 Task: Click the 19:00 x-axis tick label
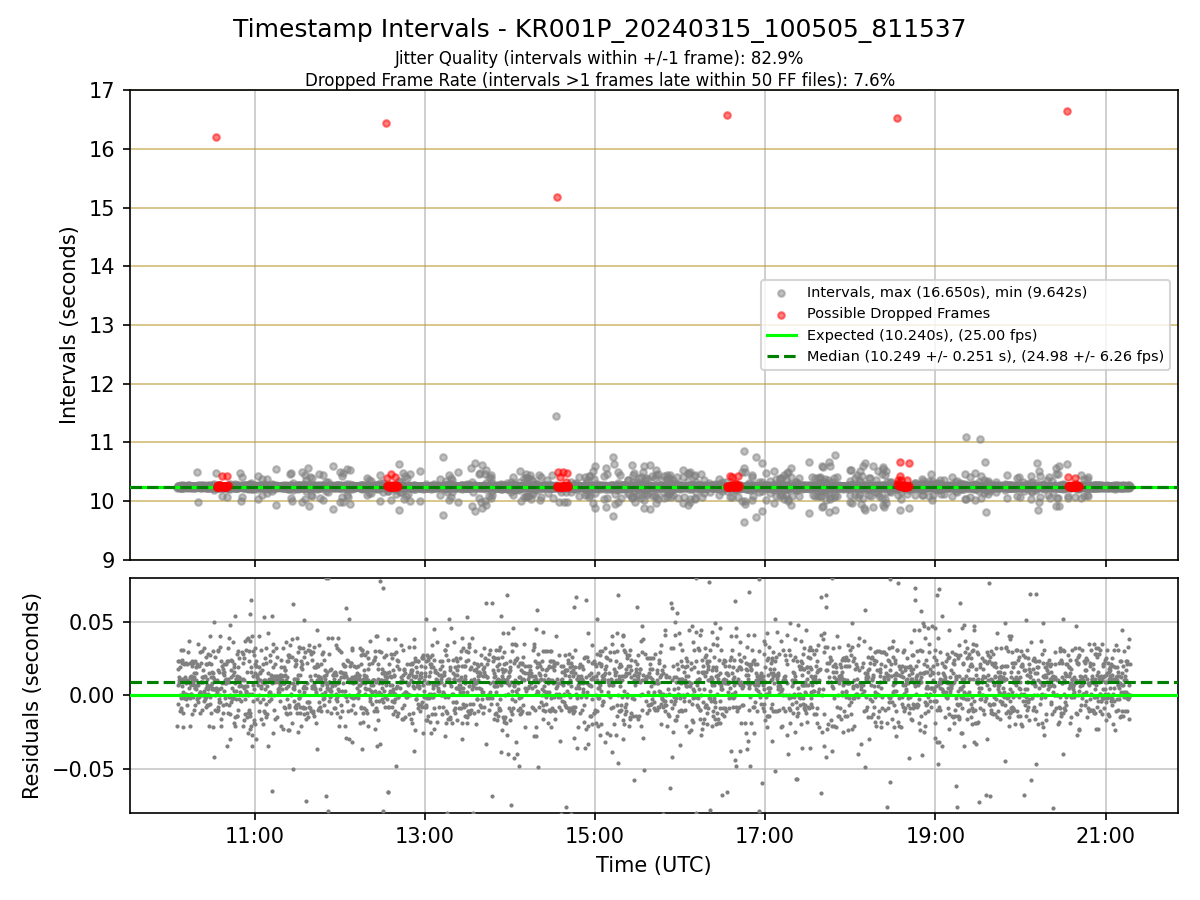(935, 834)
